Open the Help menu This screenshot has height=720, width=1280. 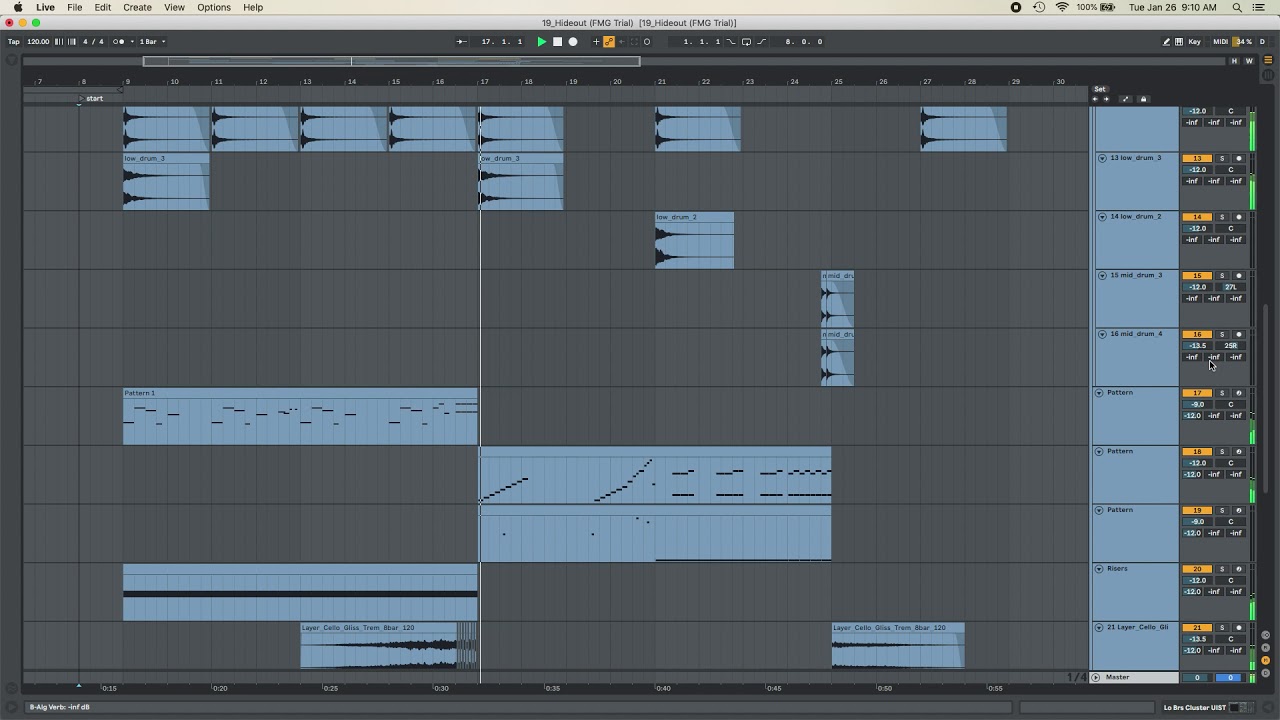(253, 7)
